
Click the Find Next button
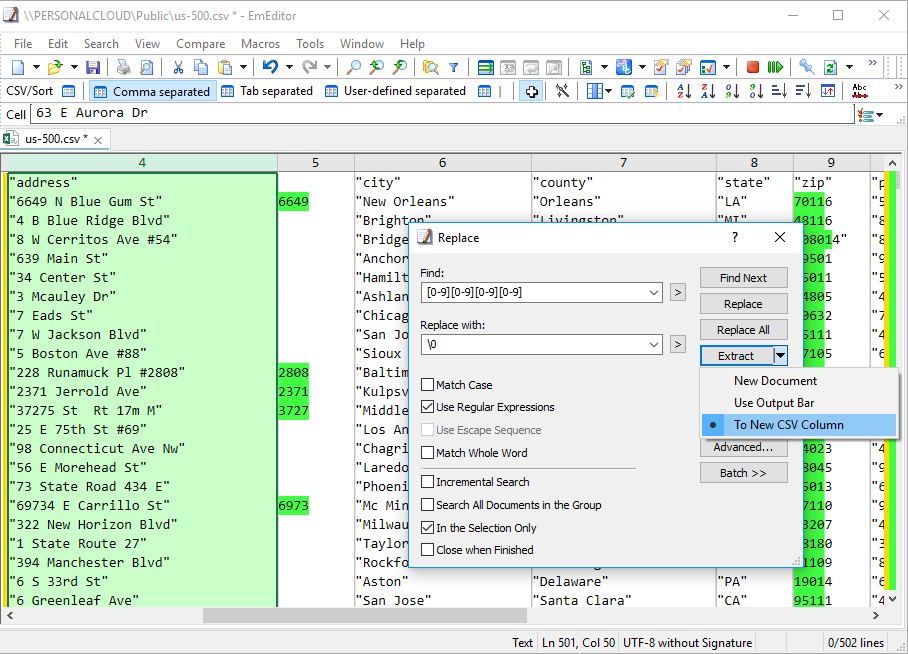pos(744,277)
